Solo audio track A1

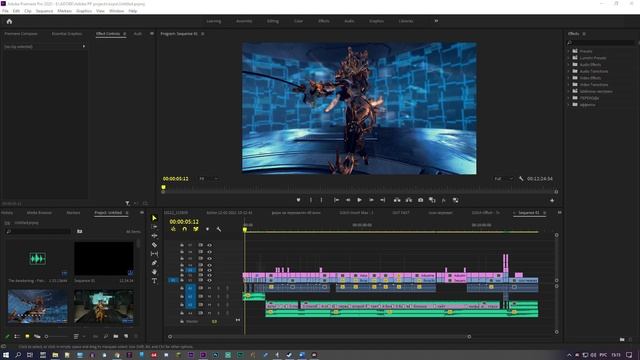click(x=218, y=288)
